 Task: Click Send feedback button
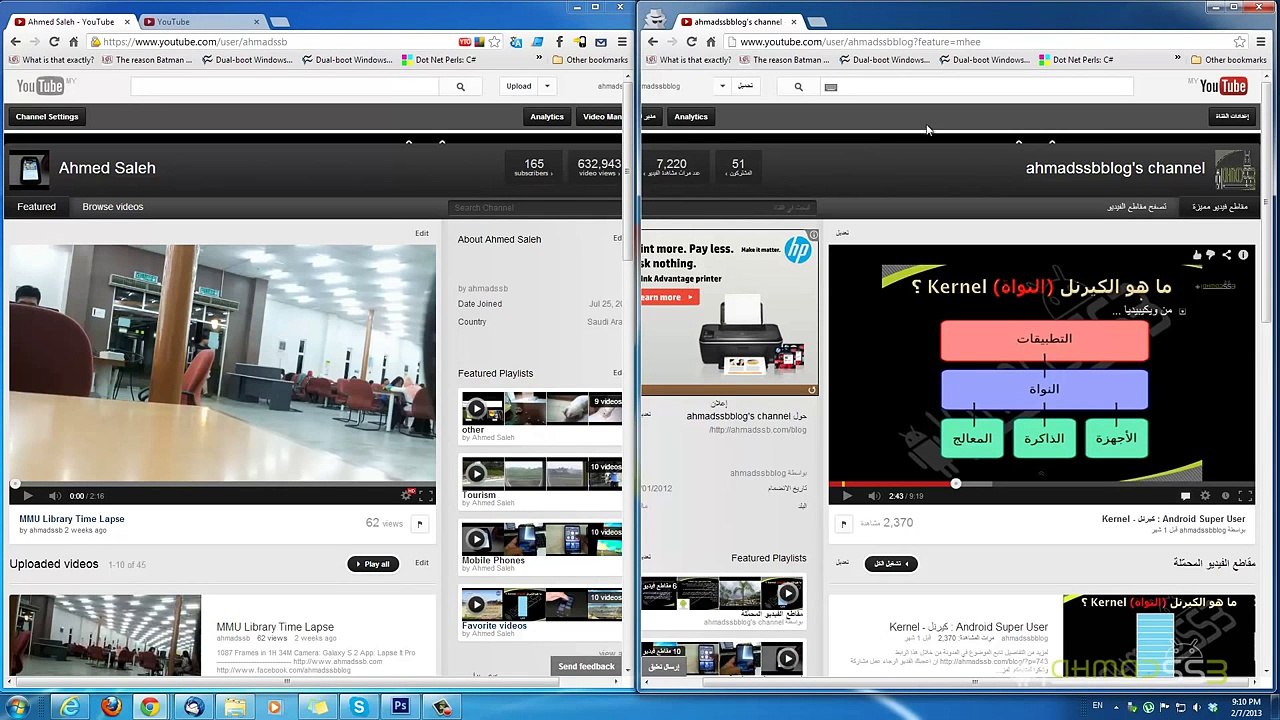point(586,667)
